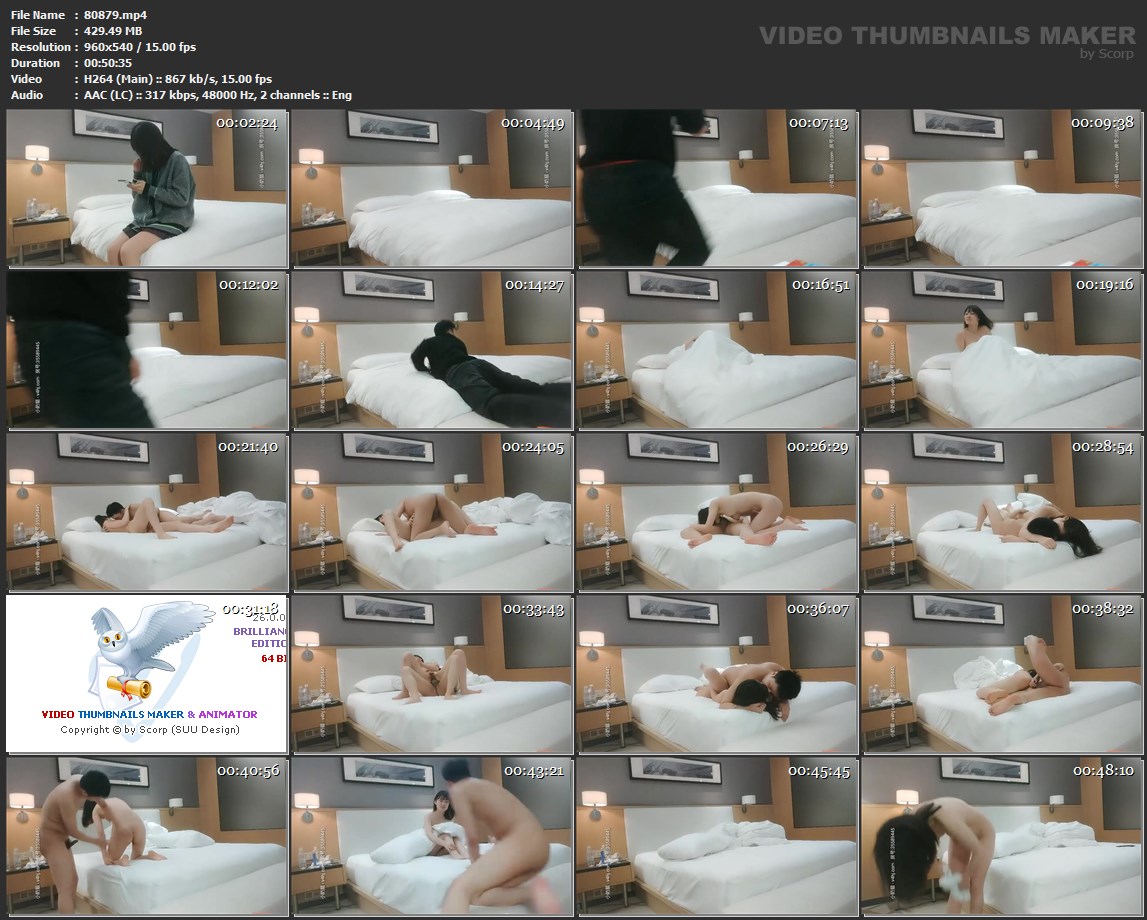Select the thumbnail stamped 00:04:49
This screenshot has height=920, width=1147.
(432, 189)
